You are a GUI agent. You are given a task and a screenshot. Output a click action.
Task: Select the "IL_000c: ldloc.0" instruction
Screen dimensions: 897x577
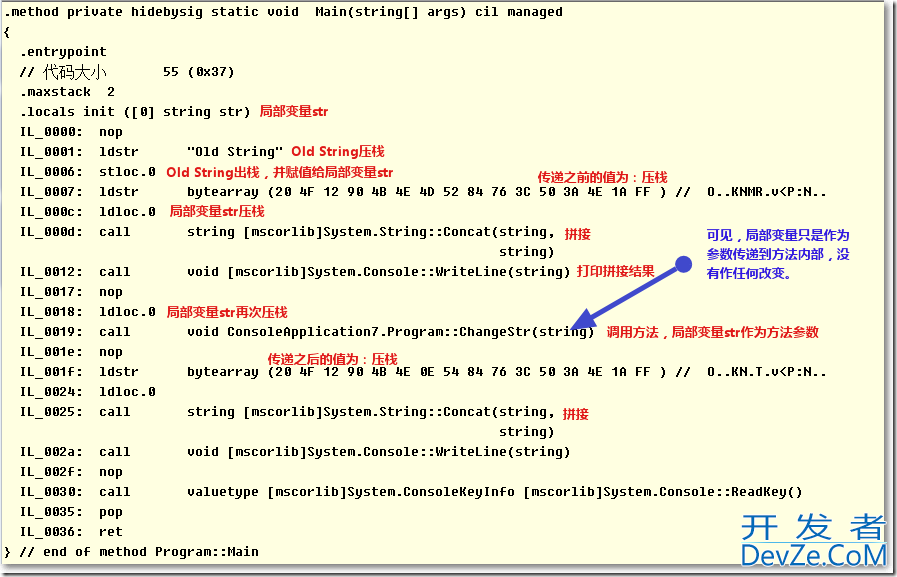click(88, 212)
